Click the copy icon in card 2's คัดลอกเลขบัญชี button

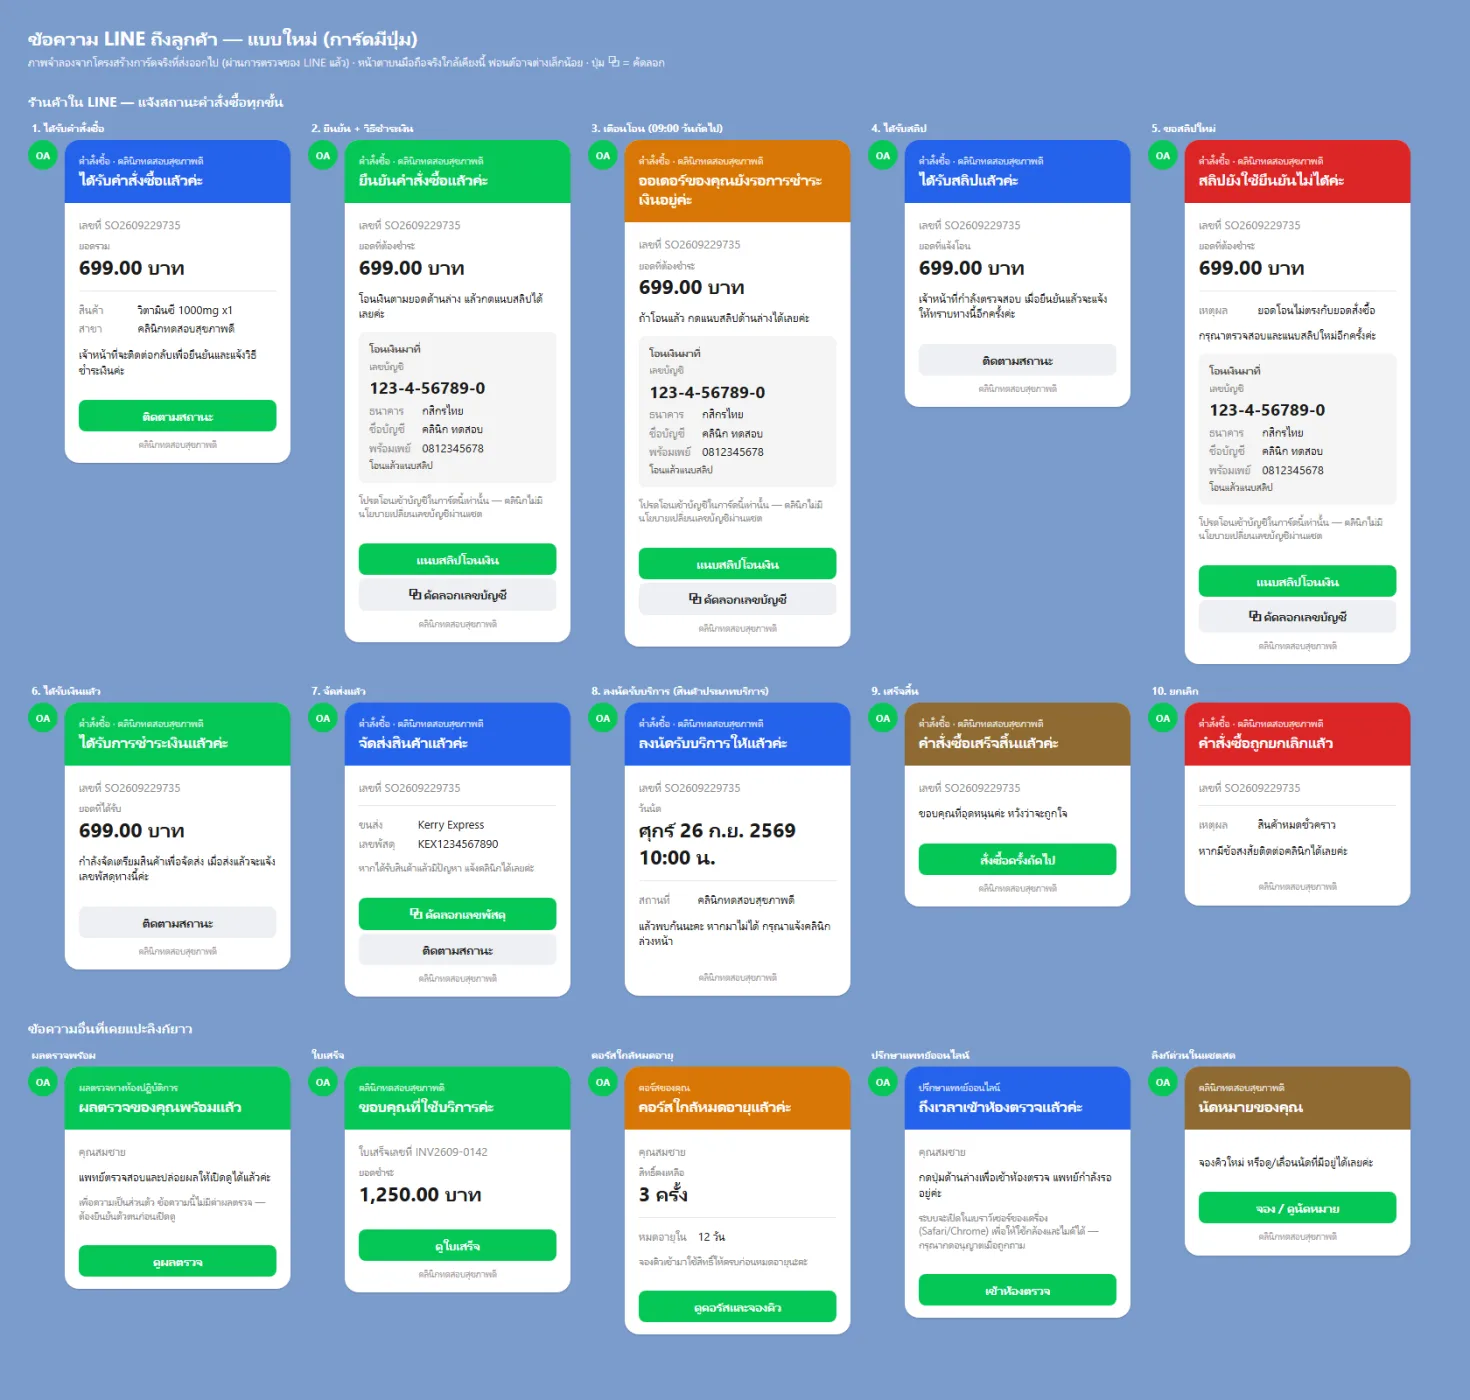point(414,595)
